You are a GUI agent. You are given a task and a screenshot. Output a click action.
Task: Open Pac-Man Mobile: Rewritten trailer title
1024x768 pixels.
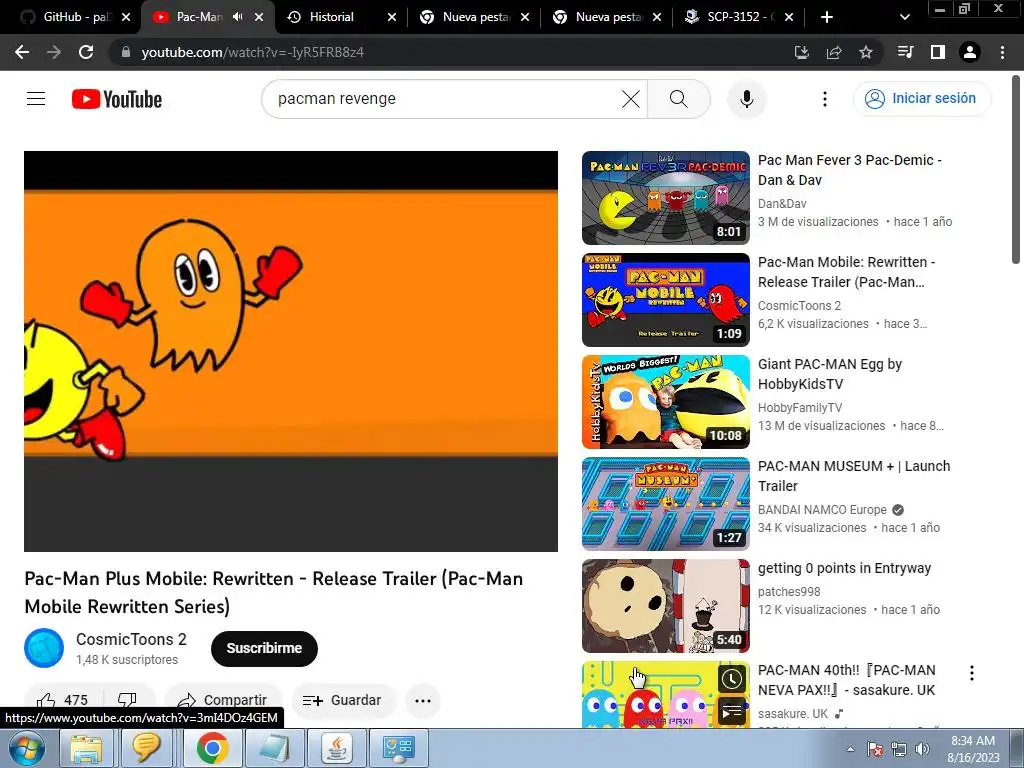click(847, 272)
